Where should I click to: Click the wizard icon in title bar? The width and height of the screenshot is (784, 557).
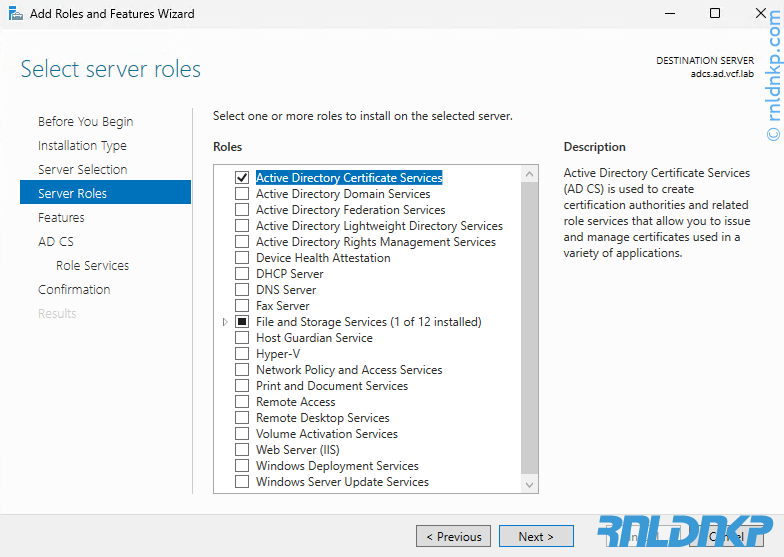click(14, 14)
